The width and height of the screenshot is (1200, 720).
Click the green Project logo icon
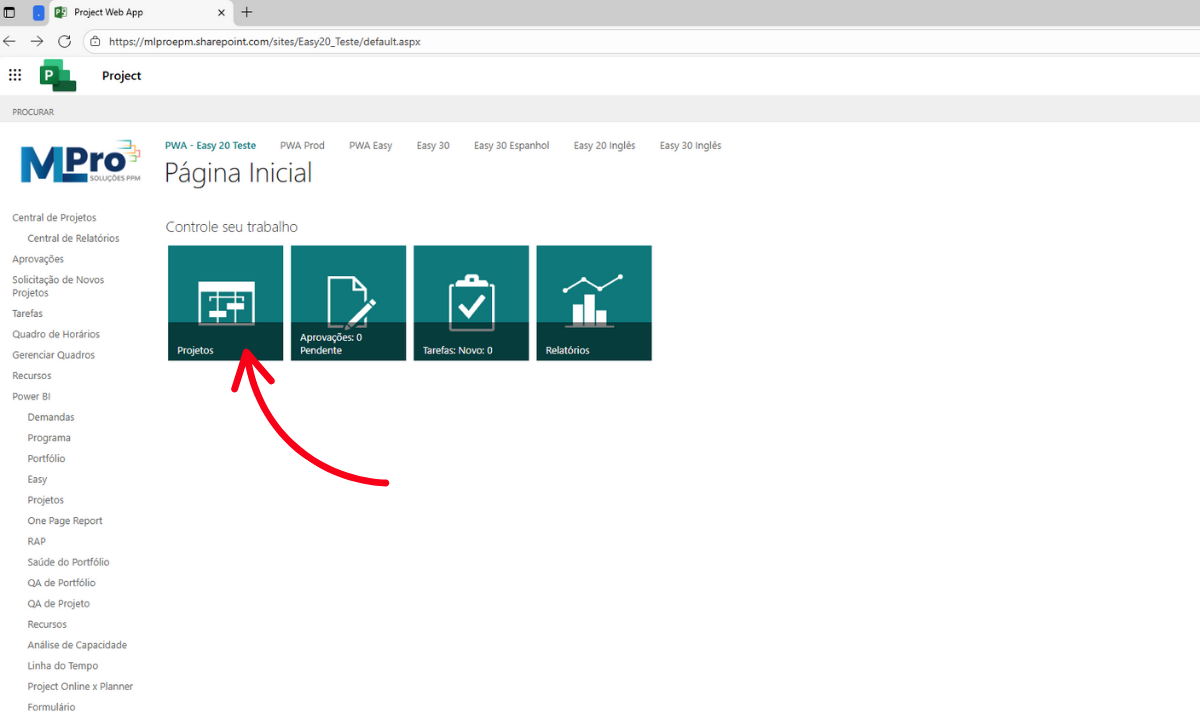coord(57,76)
